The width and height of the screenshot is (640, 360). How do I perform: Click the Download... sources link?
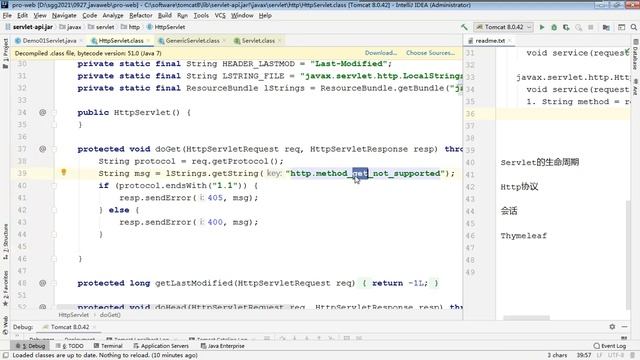click(381, 53)
